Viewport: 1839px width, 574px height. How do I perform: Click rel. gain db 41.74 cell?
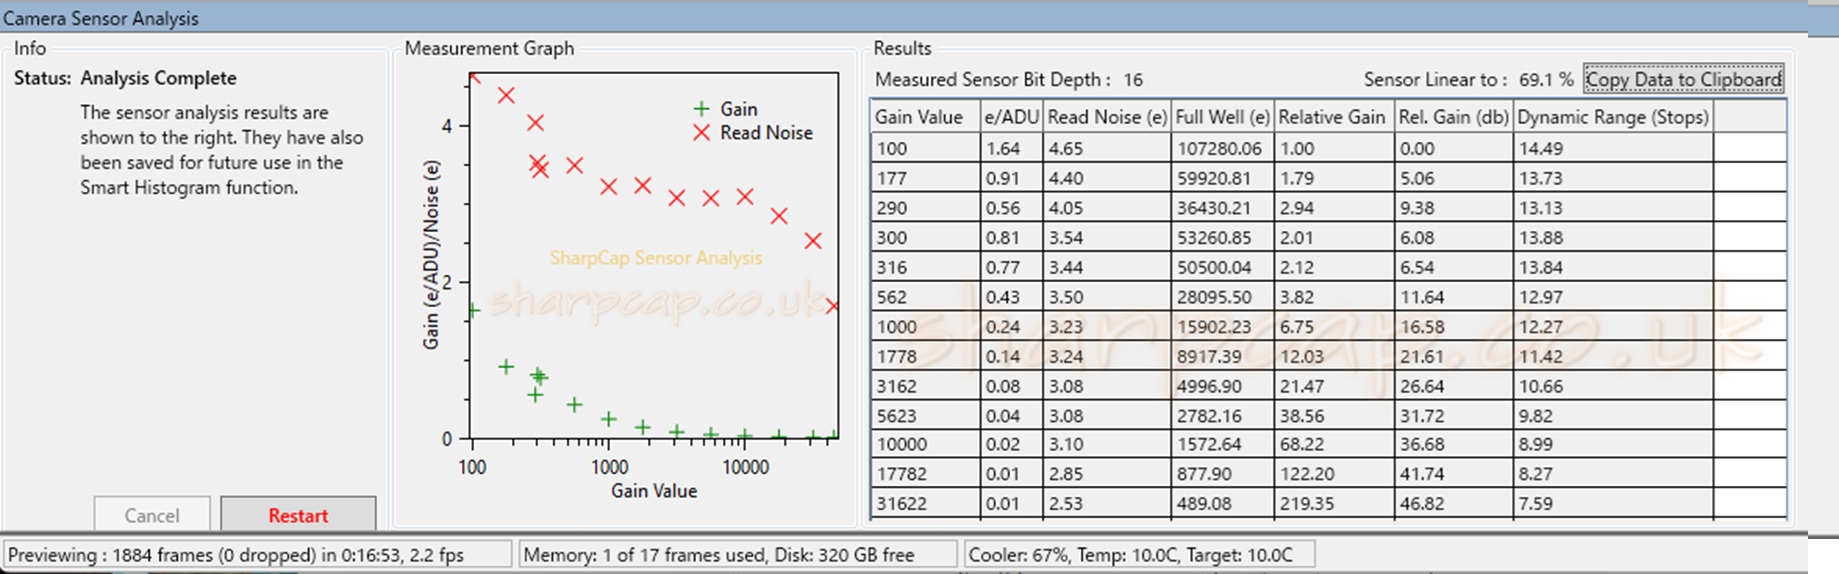click(x=1454, y=474)
